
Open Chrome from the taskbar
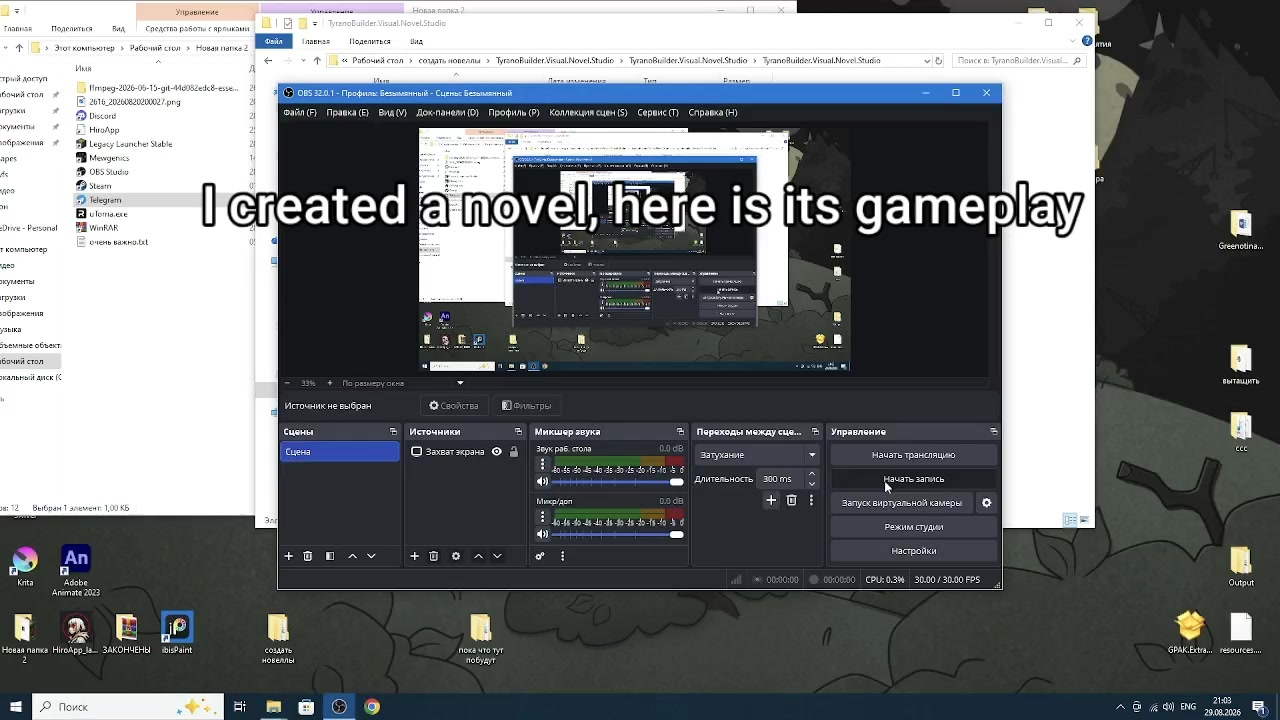(x=372, y=707)
